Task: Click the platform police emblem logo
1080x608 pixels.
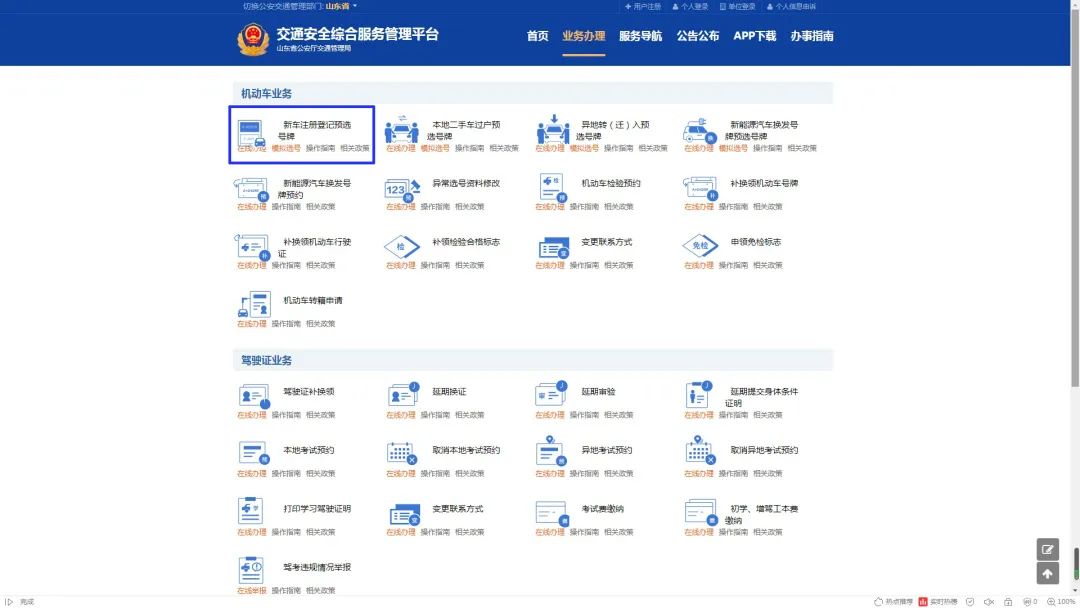Action: click(253, 39)
